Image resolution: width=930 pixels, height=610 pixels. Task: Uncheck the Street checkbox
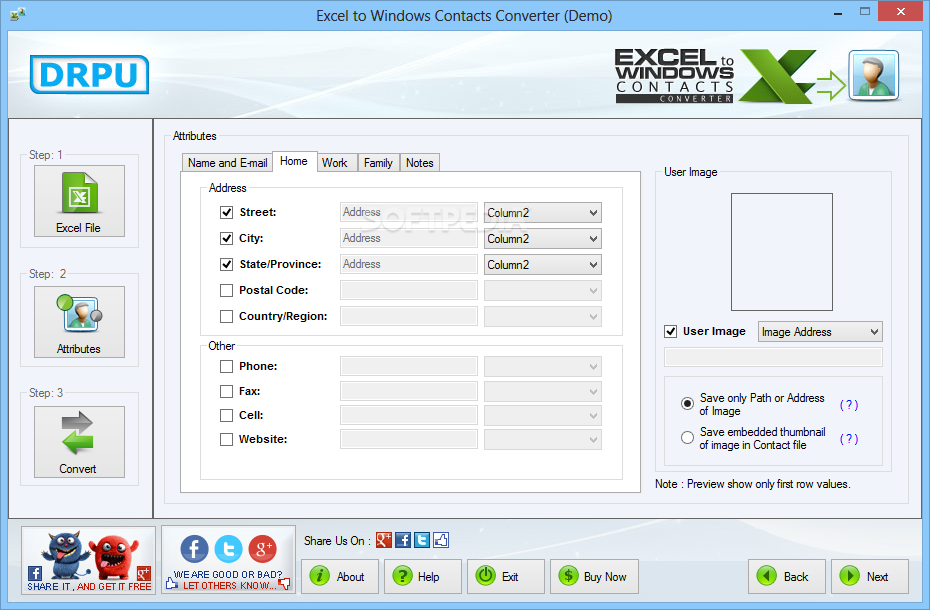(227, 212)
